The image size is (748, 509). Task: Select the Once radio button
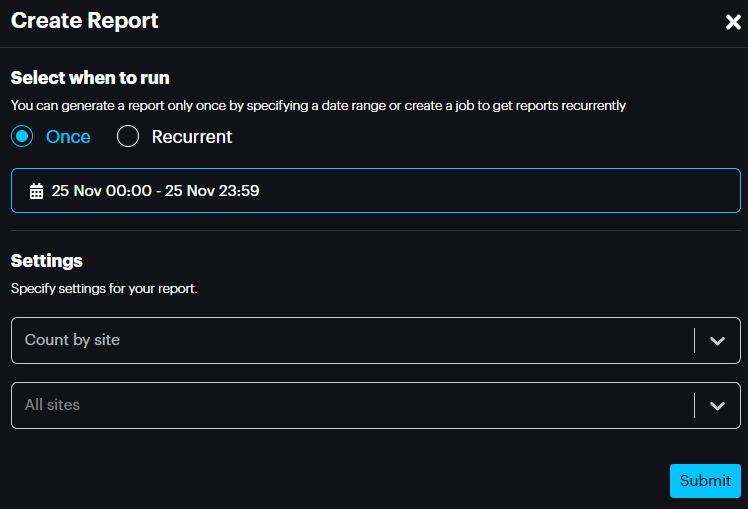point(23,137)
